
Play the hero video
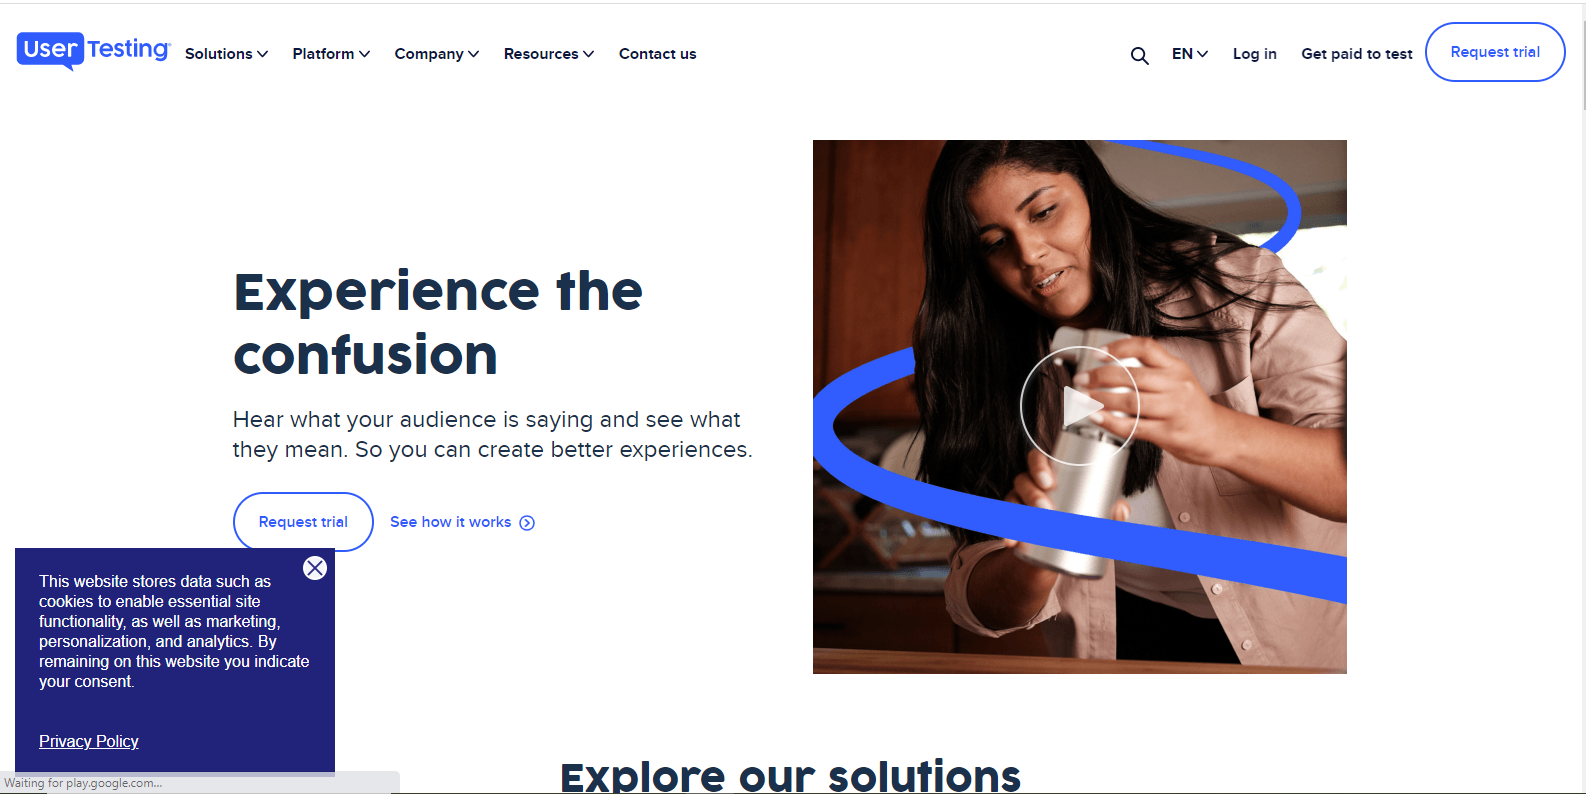coord(1080,406)
